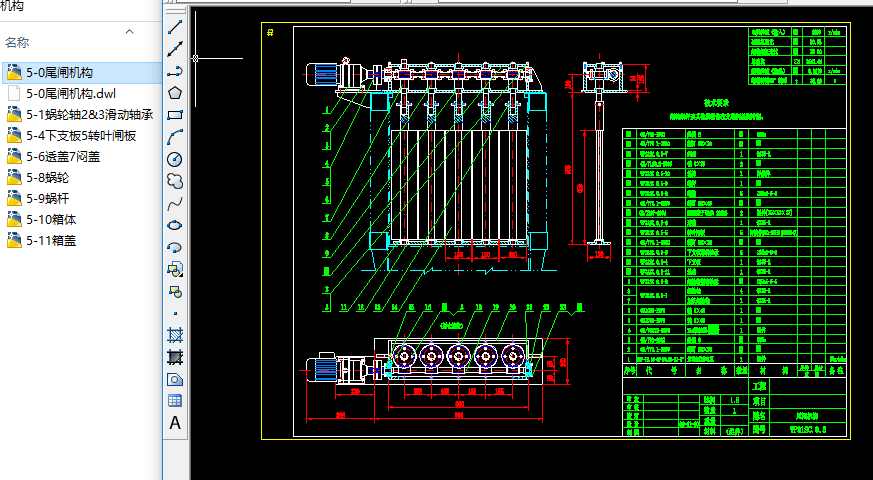Select the Region tool

(x=175, y=379)
